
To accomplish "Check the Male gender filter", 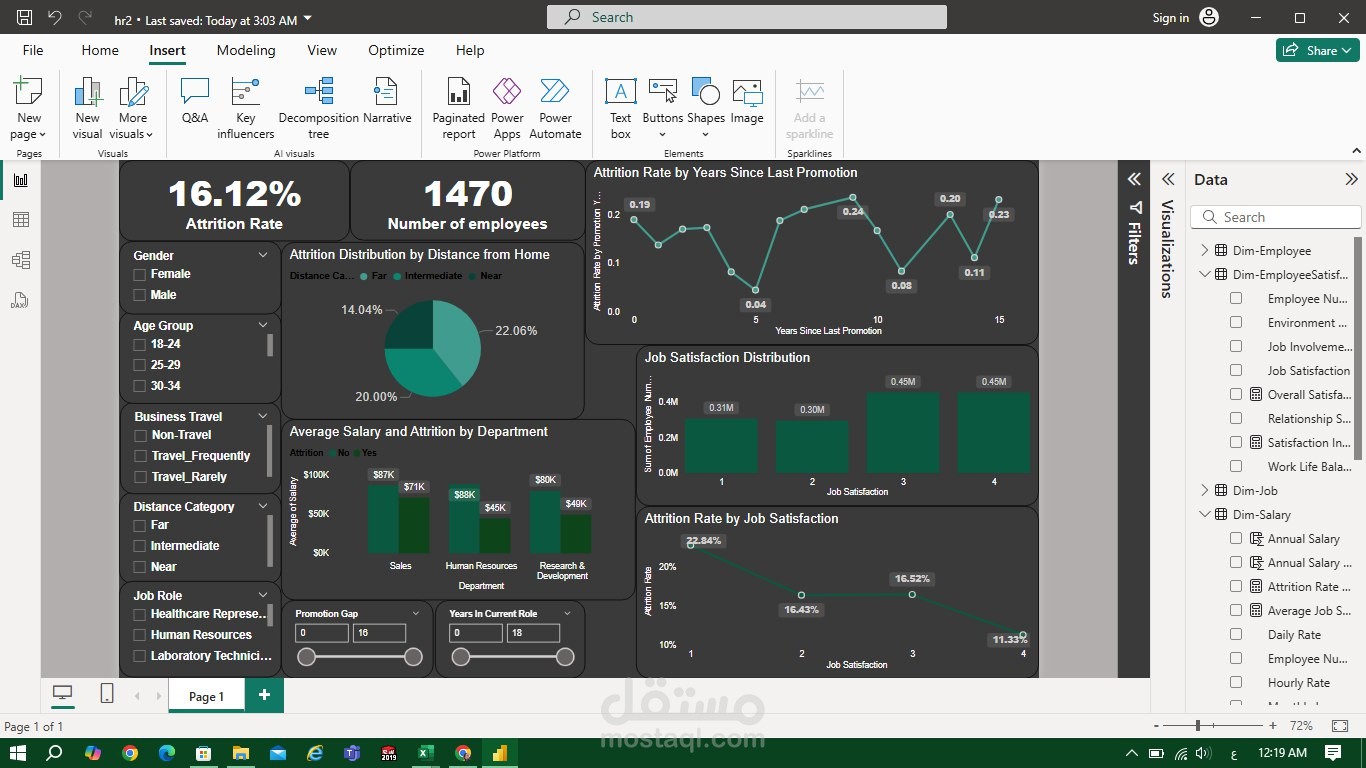I will click(140, 295).
